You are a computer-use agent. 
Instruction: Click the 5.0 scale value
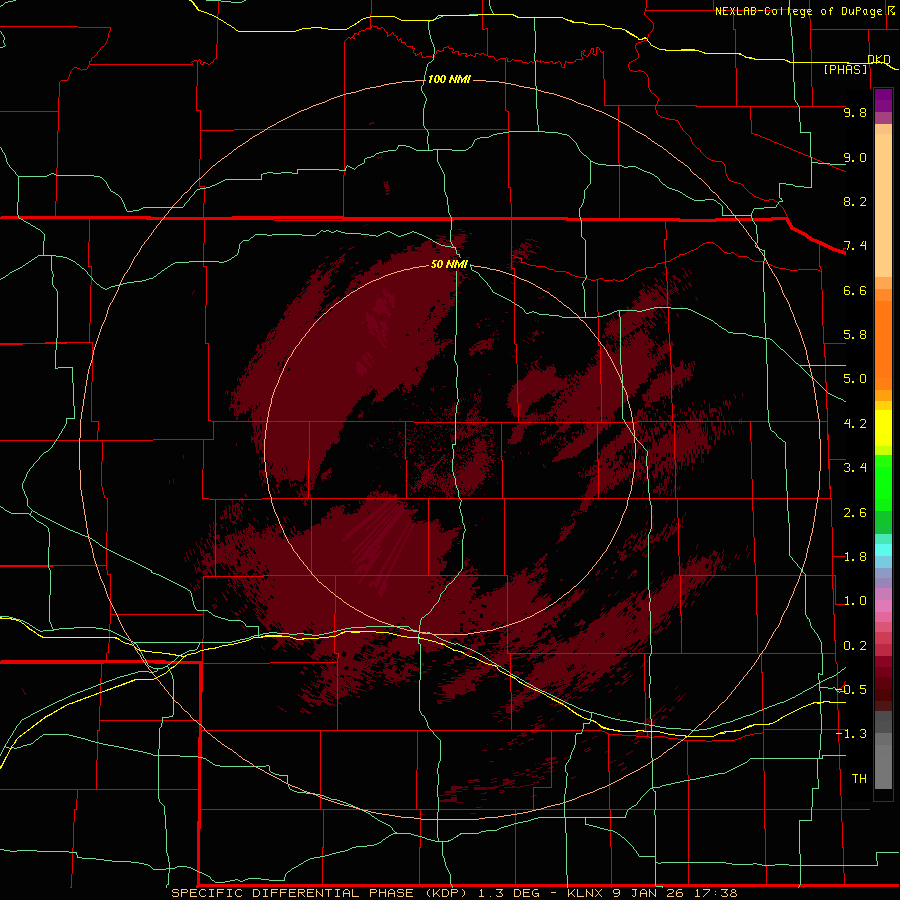pyautogui.click(x=855, y=379)
